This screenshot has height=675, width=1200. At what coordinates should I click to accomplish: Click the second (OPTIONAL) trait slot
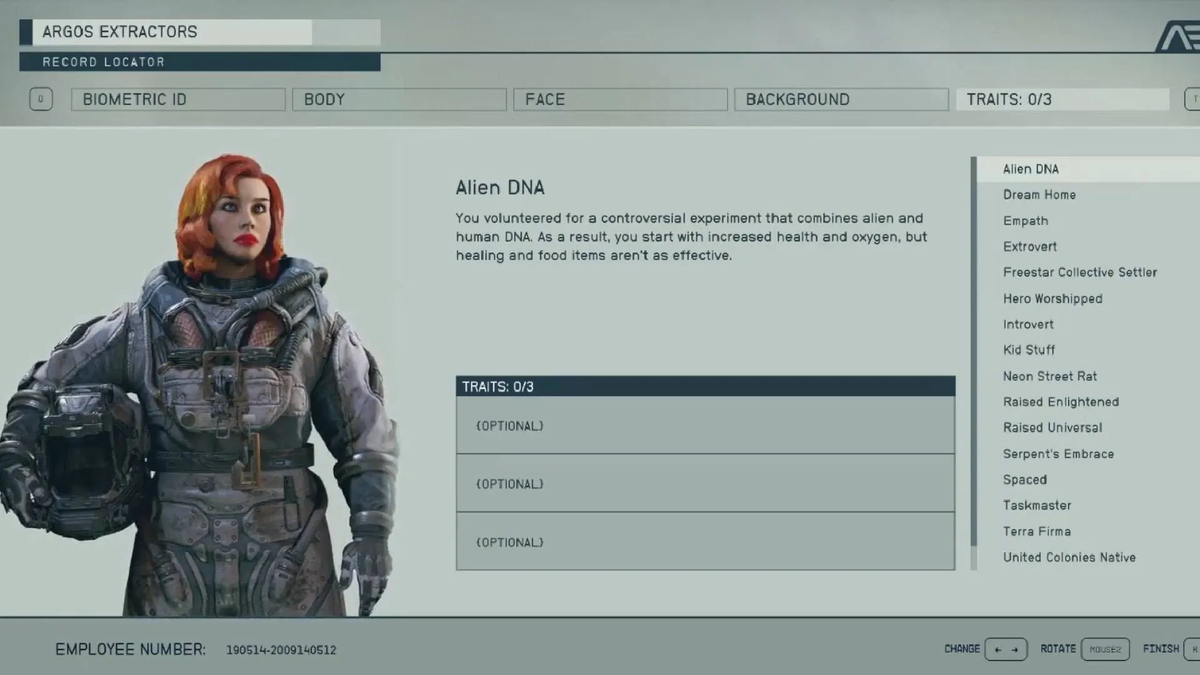tap(706, 484)
